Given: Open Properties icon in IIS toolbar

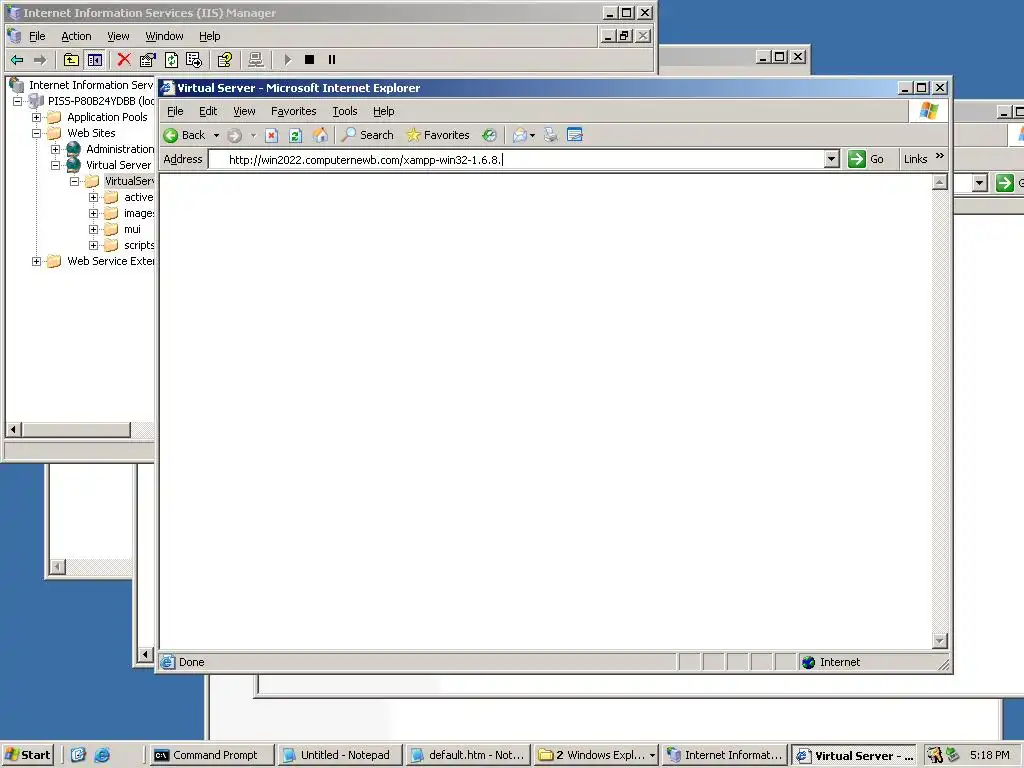Looking at the screenshot, I should [x=148, y=60].
